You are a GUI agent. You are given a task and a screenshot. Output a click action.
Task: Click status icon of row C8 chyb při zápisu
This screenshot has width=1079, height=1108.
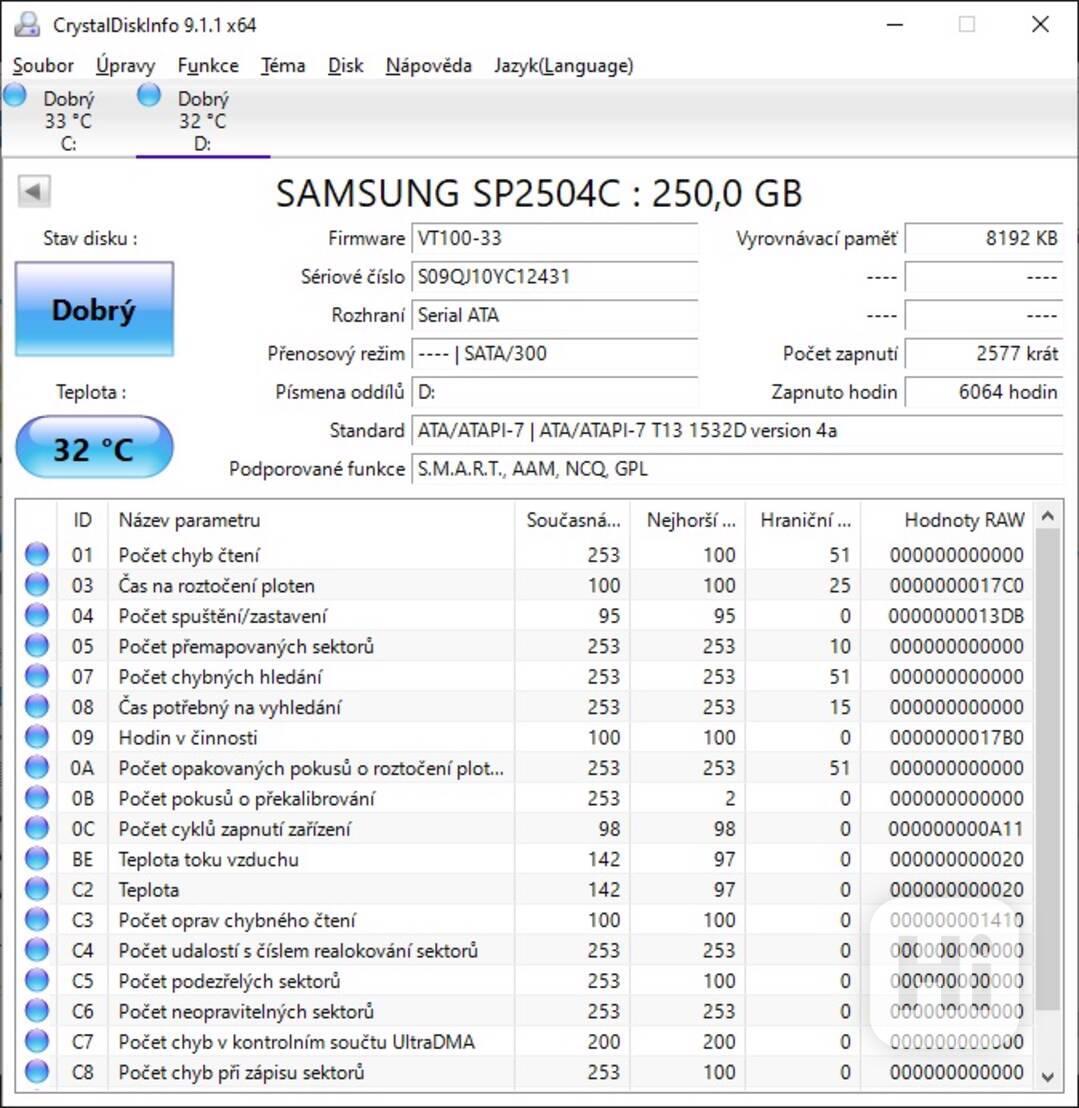click(37, 1071)
